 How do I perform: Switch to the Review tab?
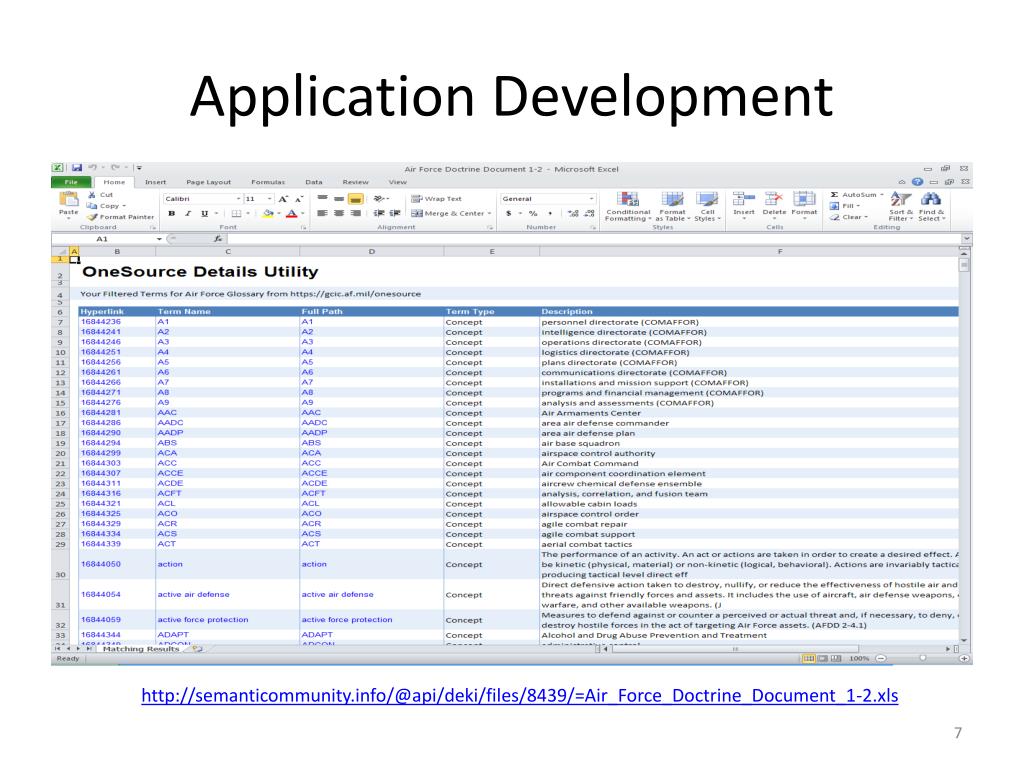[x=355, y=182]
